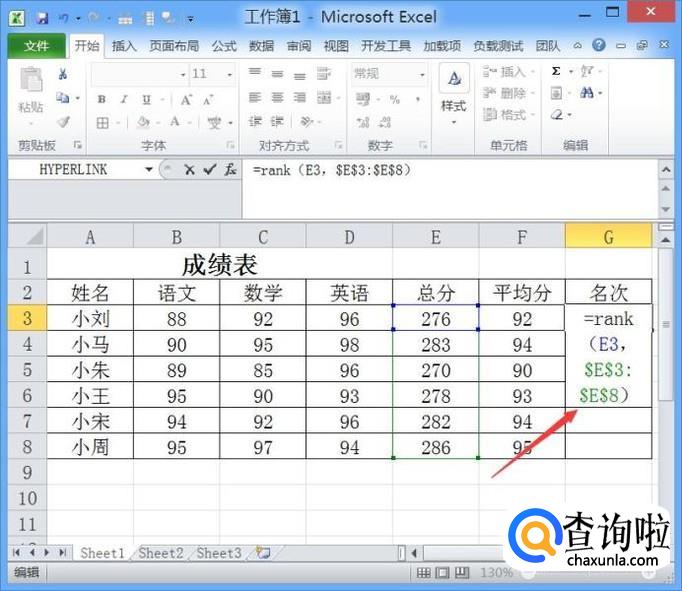Screen dimensions: 682x591
Task: Open the number format (常规) dropdown
Action: point(422,75)
